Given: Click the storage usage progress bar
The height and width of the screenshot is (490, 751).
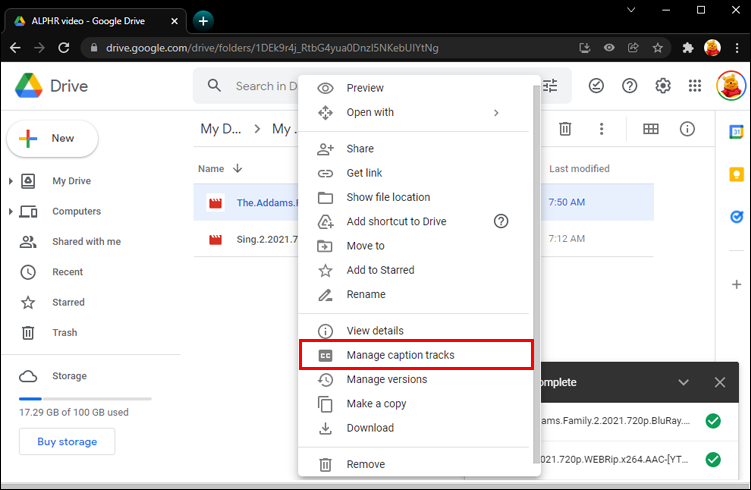Looking at the screenshot, I should [85, 399].
